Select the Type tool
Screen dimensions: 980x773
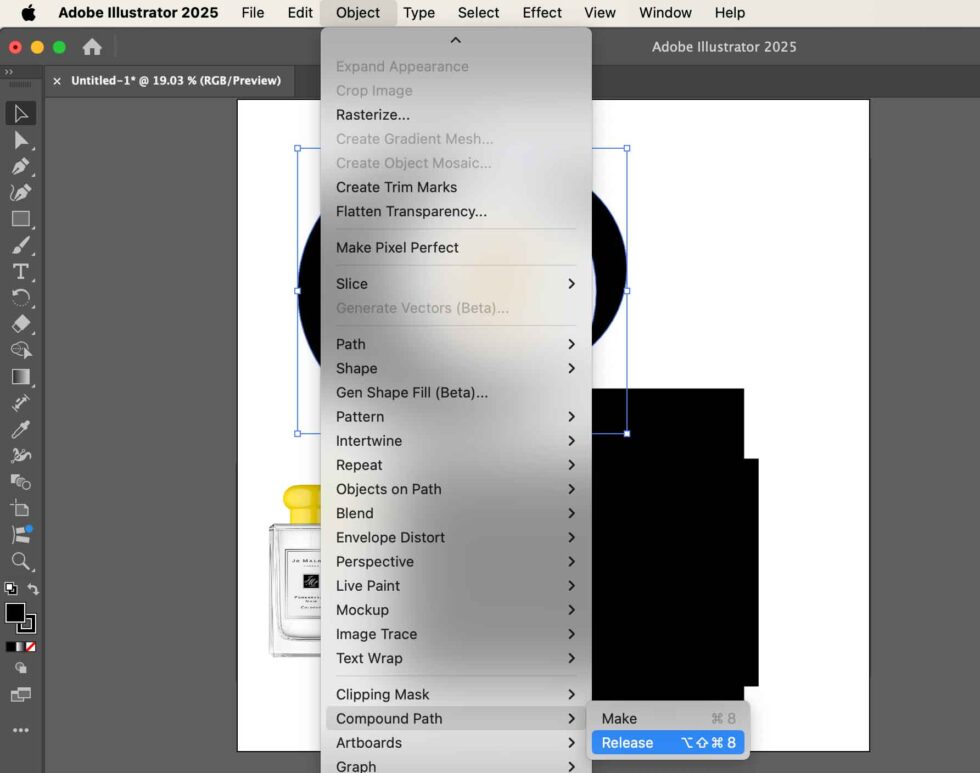[22, 271]
